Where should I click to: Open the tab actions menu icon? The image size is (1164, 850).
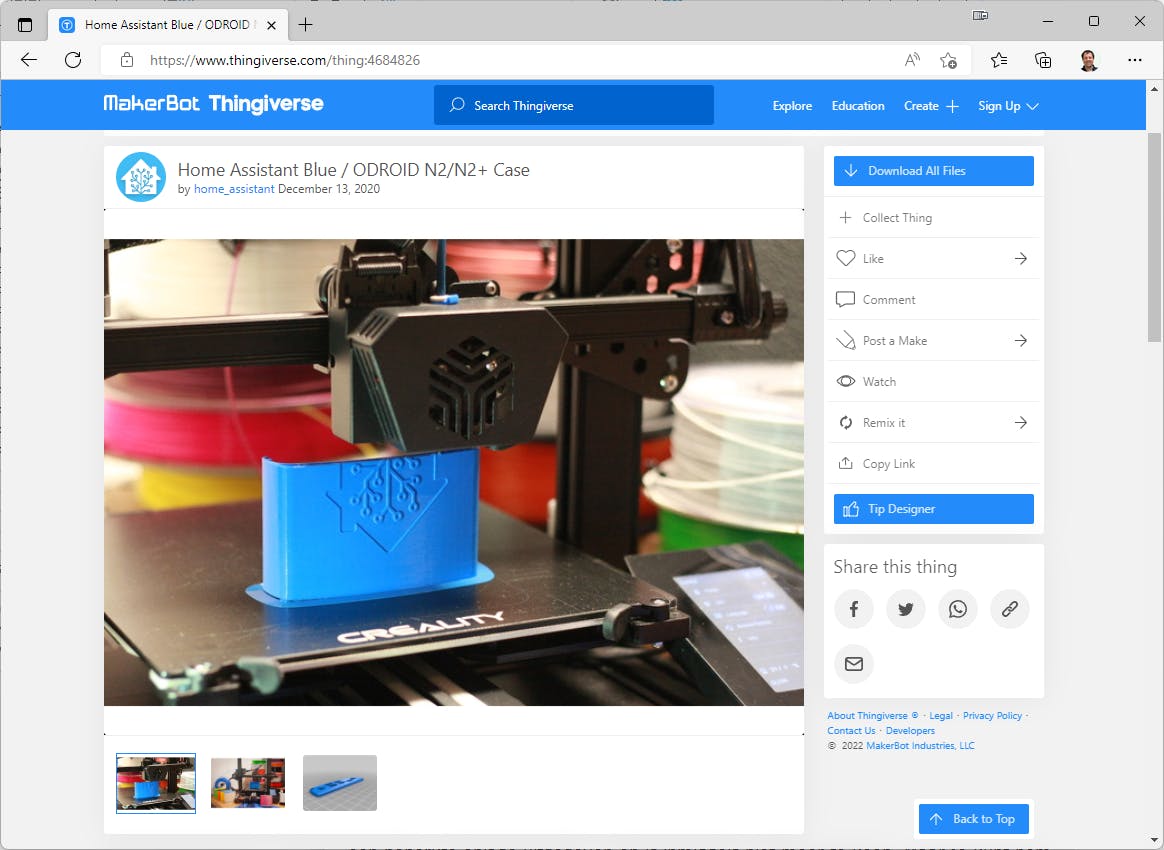pyautogui.click(x=25, y=24)
